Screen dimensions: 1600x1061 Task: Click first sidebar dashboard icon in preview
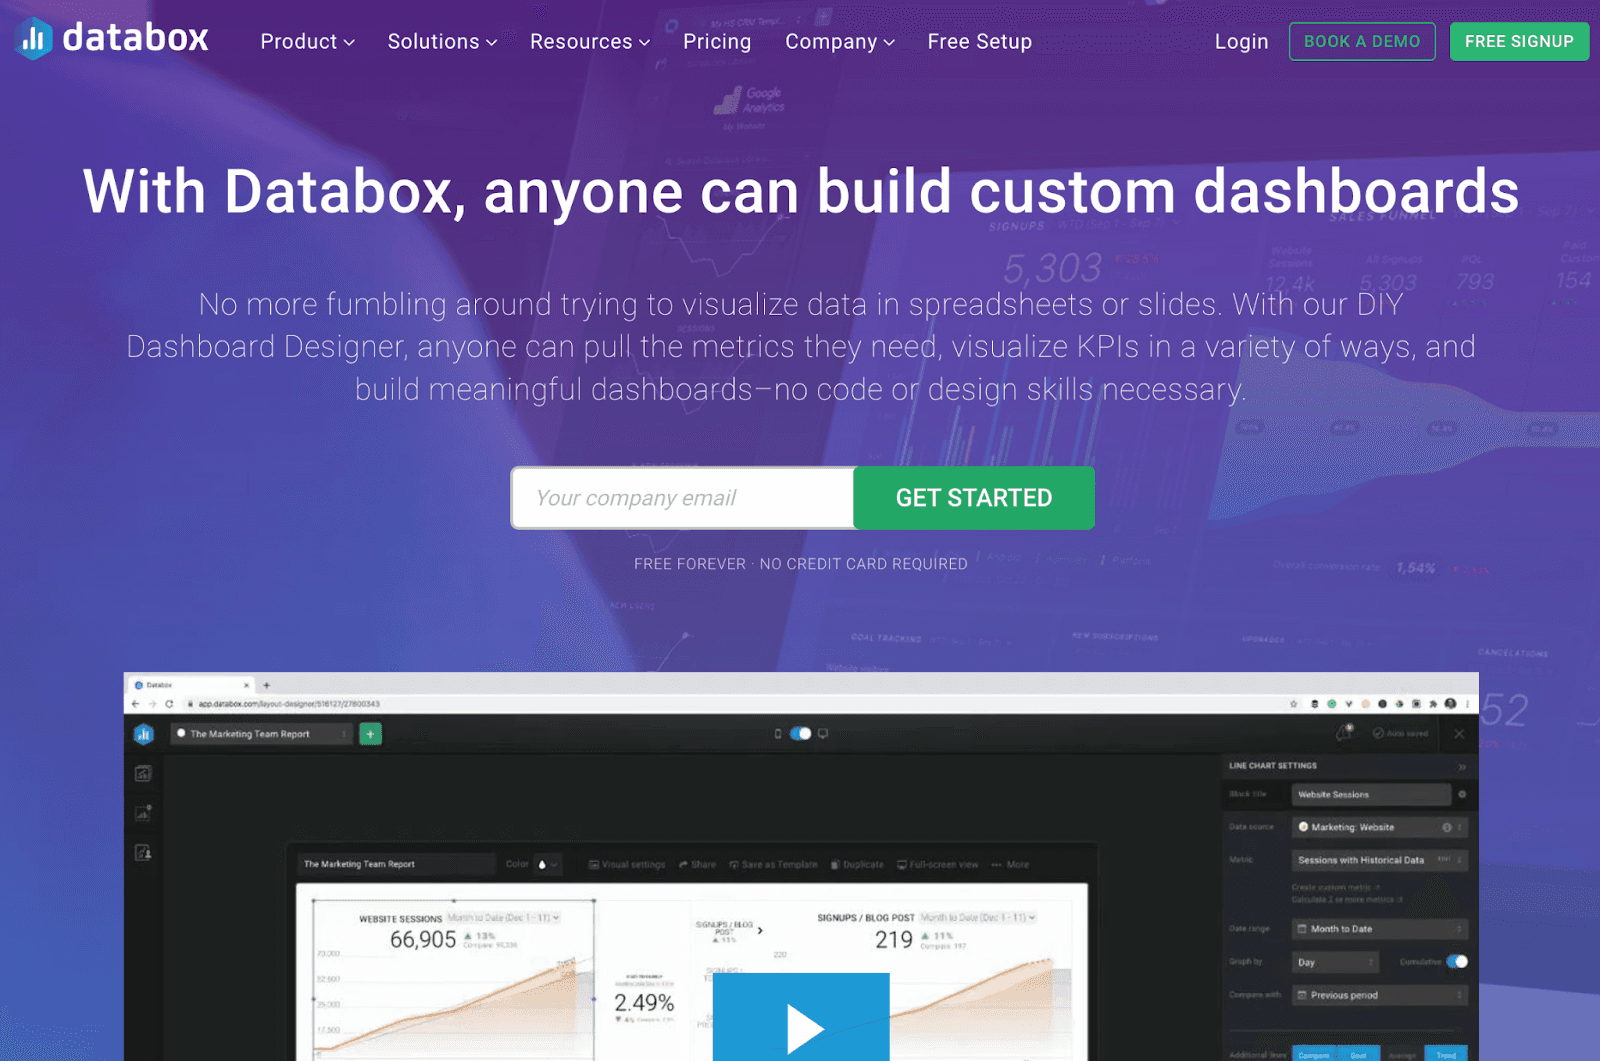tap(143, 773)
